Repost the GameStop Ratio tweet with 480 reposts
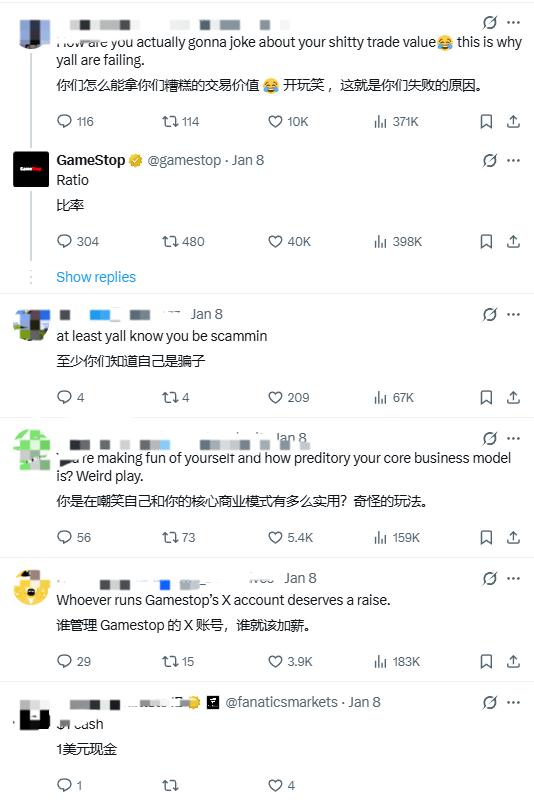This screenshot has width=534, height=802. [x=183, y=241]
